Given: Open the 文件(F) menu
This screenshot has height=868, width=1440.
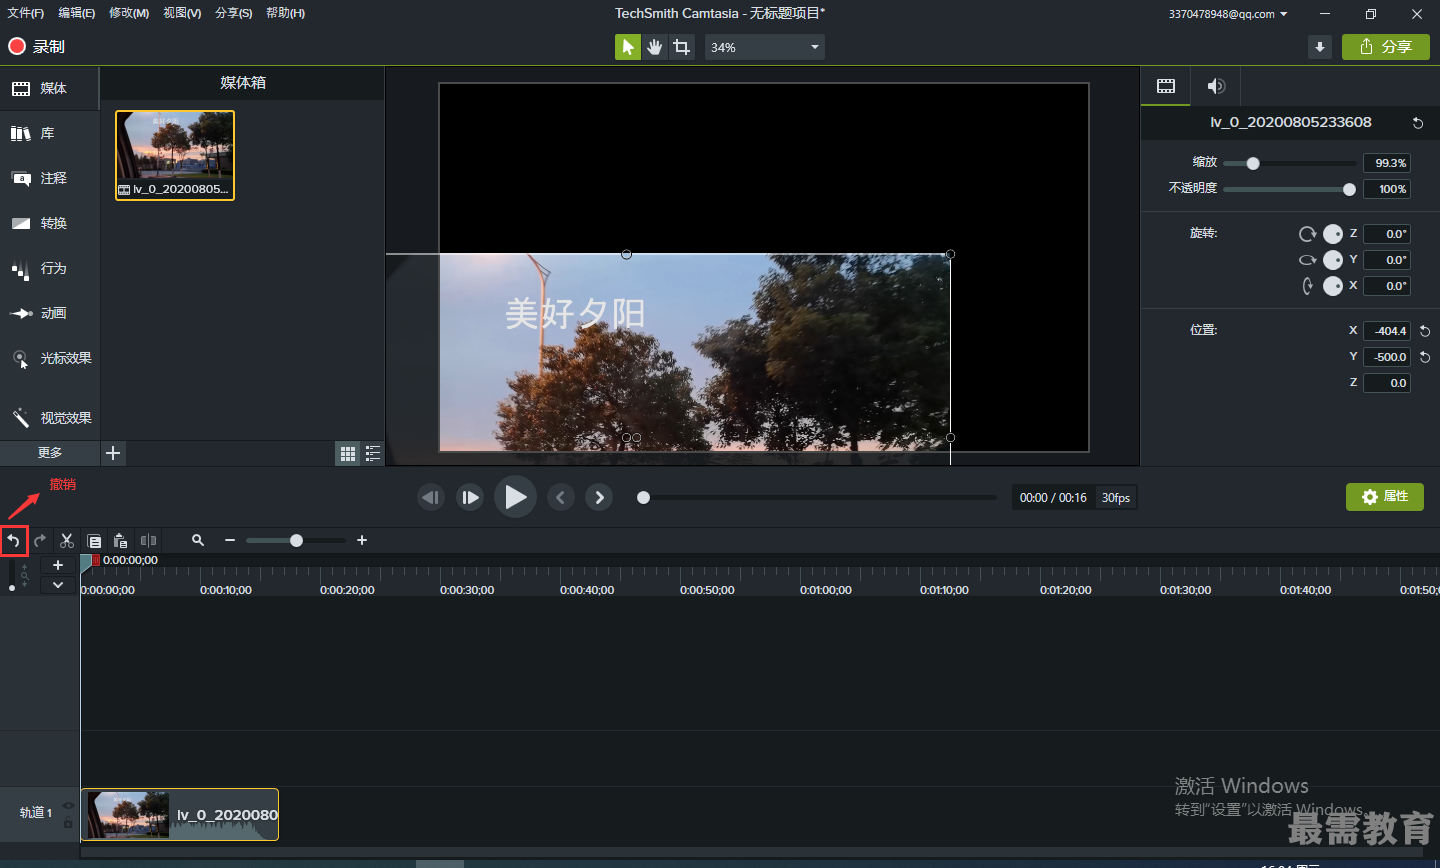Looking at the screenshot, I should 26,13.
